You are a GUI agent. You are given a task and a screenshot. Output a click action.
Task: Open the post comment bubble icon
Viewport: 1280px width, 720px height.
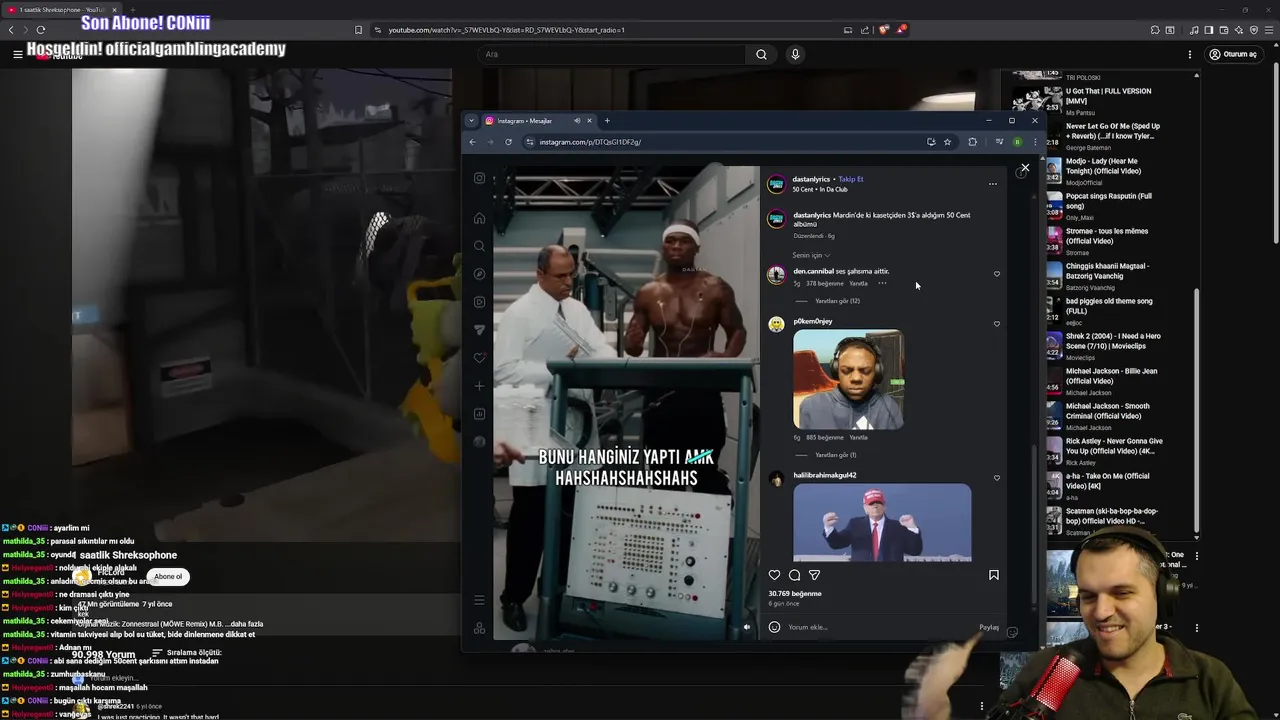tap(794, 575)
